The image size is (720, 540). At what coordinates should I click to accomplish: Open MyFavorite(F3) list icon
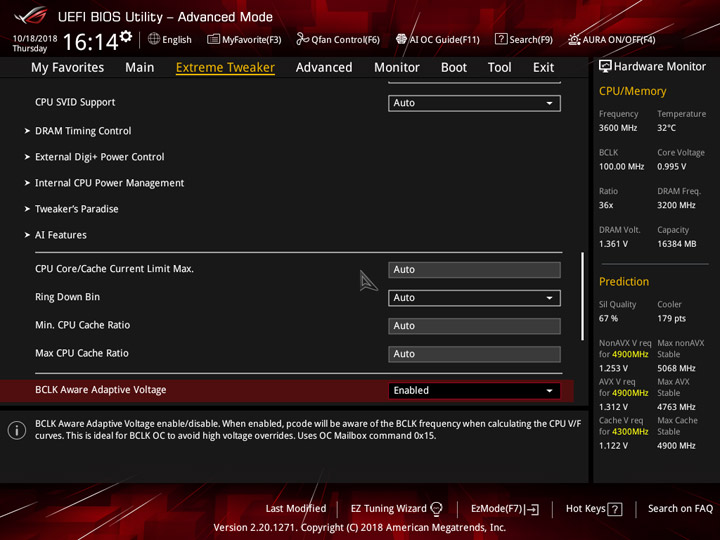pyautogui.click(x=213, y=39)
